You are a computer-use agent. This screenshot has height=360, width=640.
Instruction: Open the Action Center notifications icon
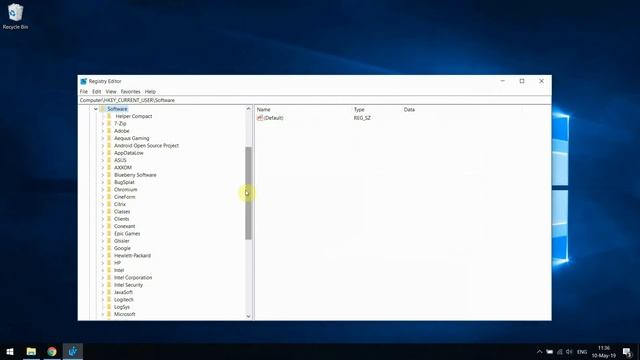coord(627,352)
